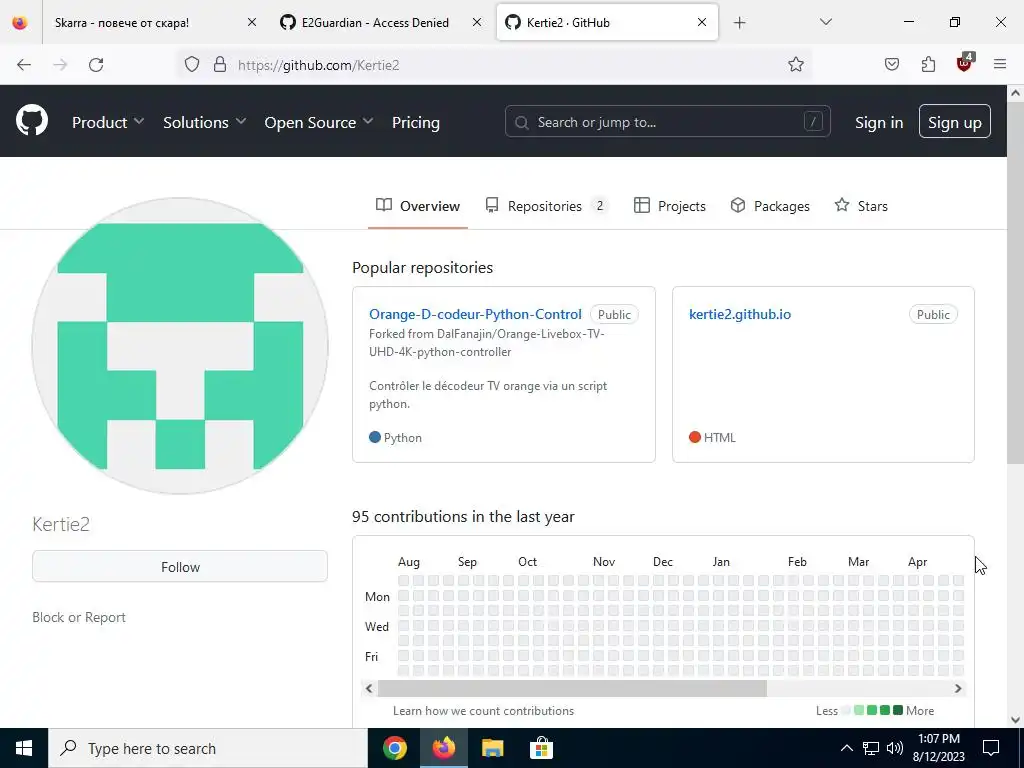Focus the Search or jump to field
This screenshot has height=768, width=1024.
pos(667,121)
